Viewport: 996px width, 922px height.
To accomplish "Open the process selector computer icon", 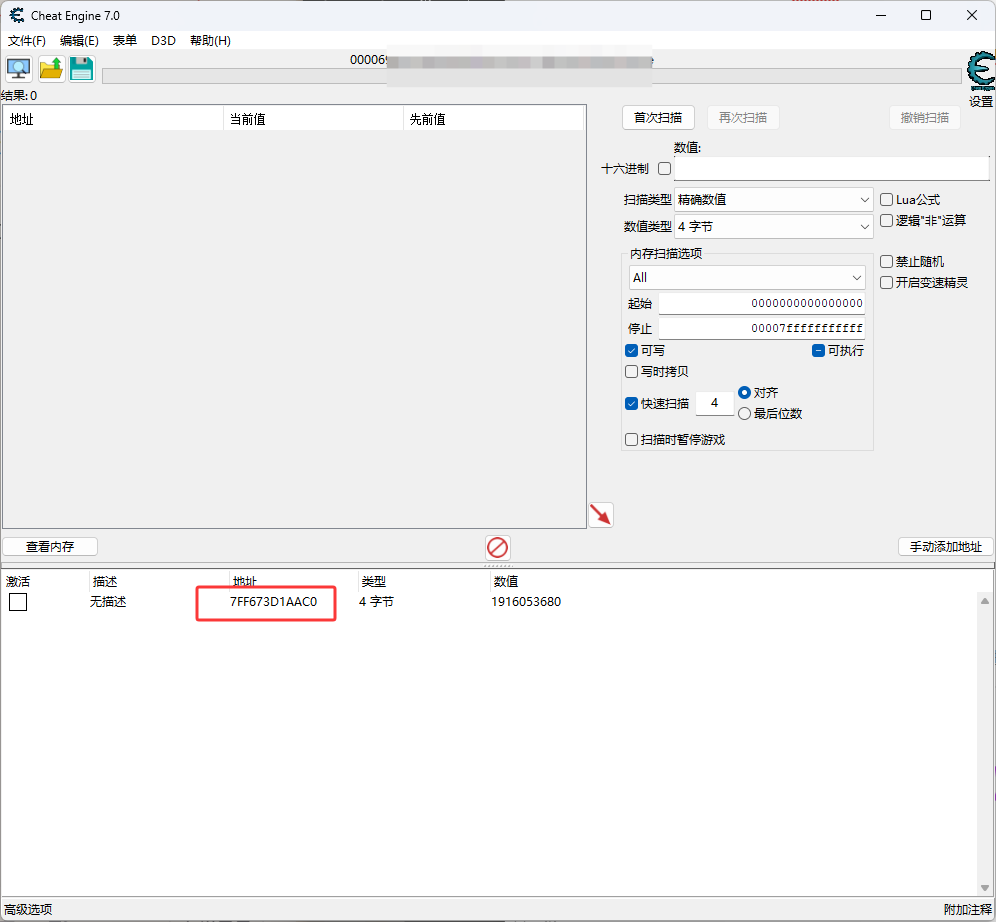I will point(18,69).
